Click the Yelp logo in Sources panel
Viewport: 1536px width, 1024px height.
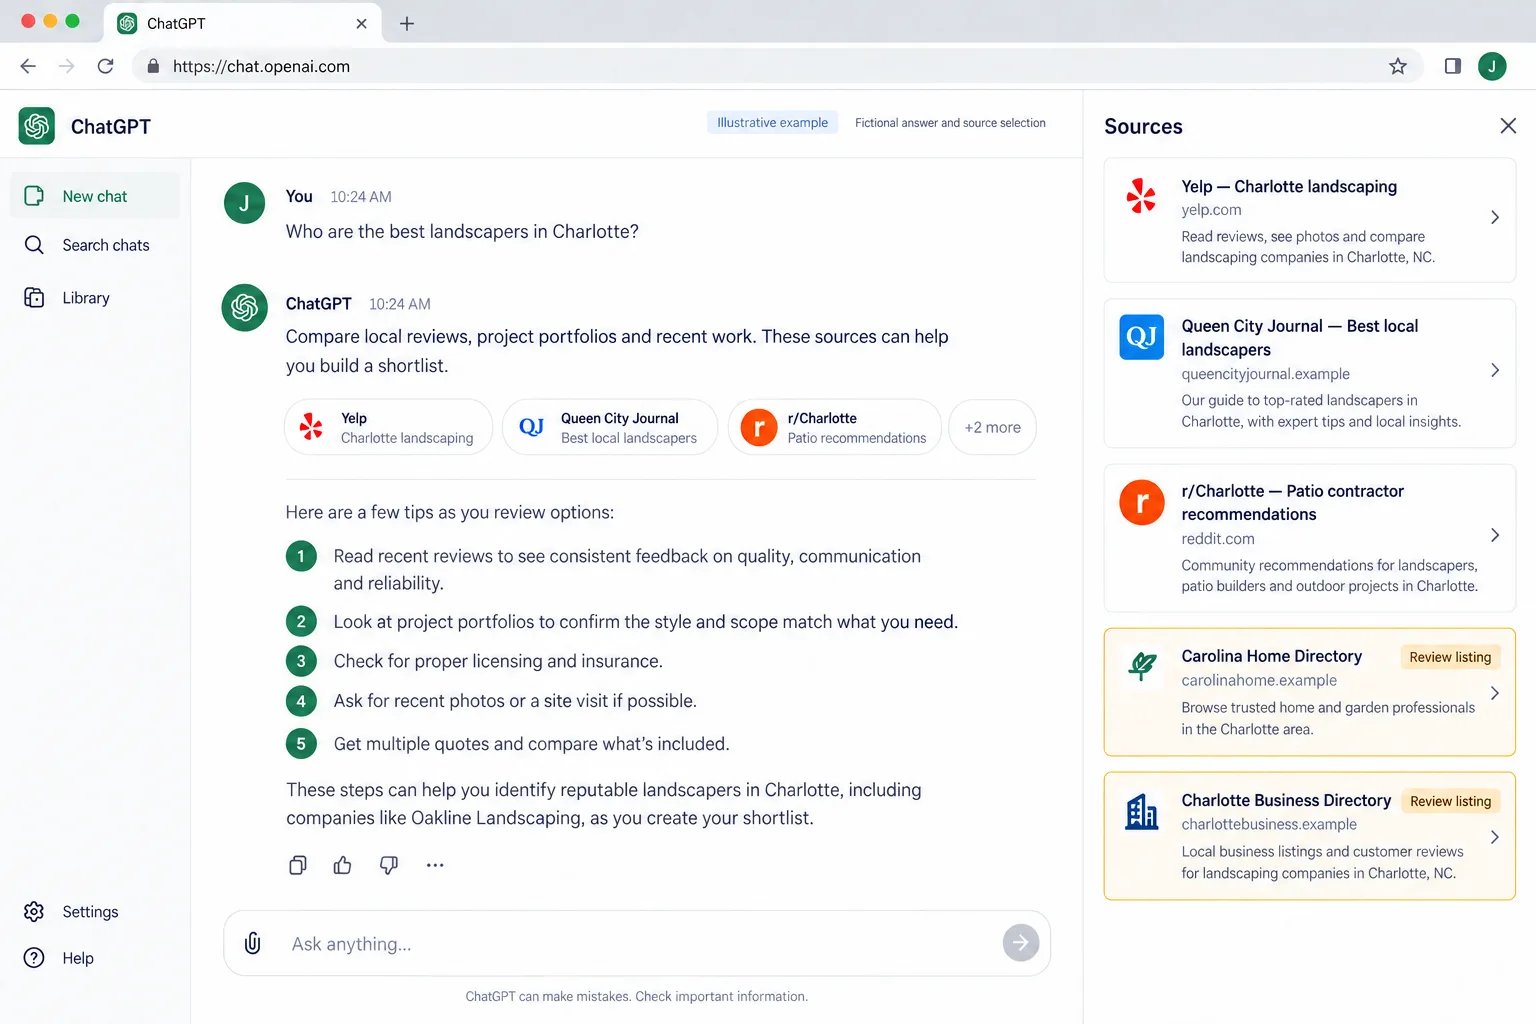1141,196
